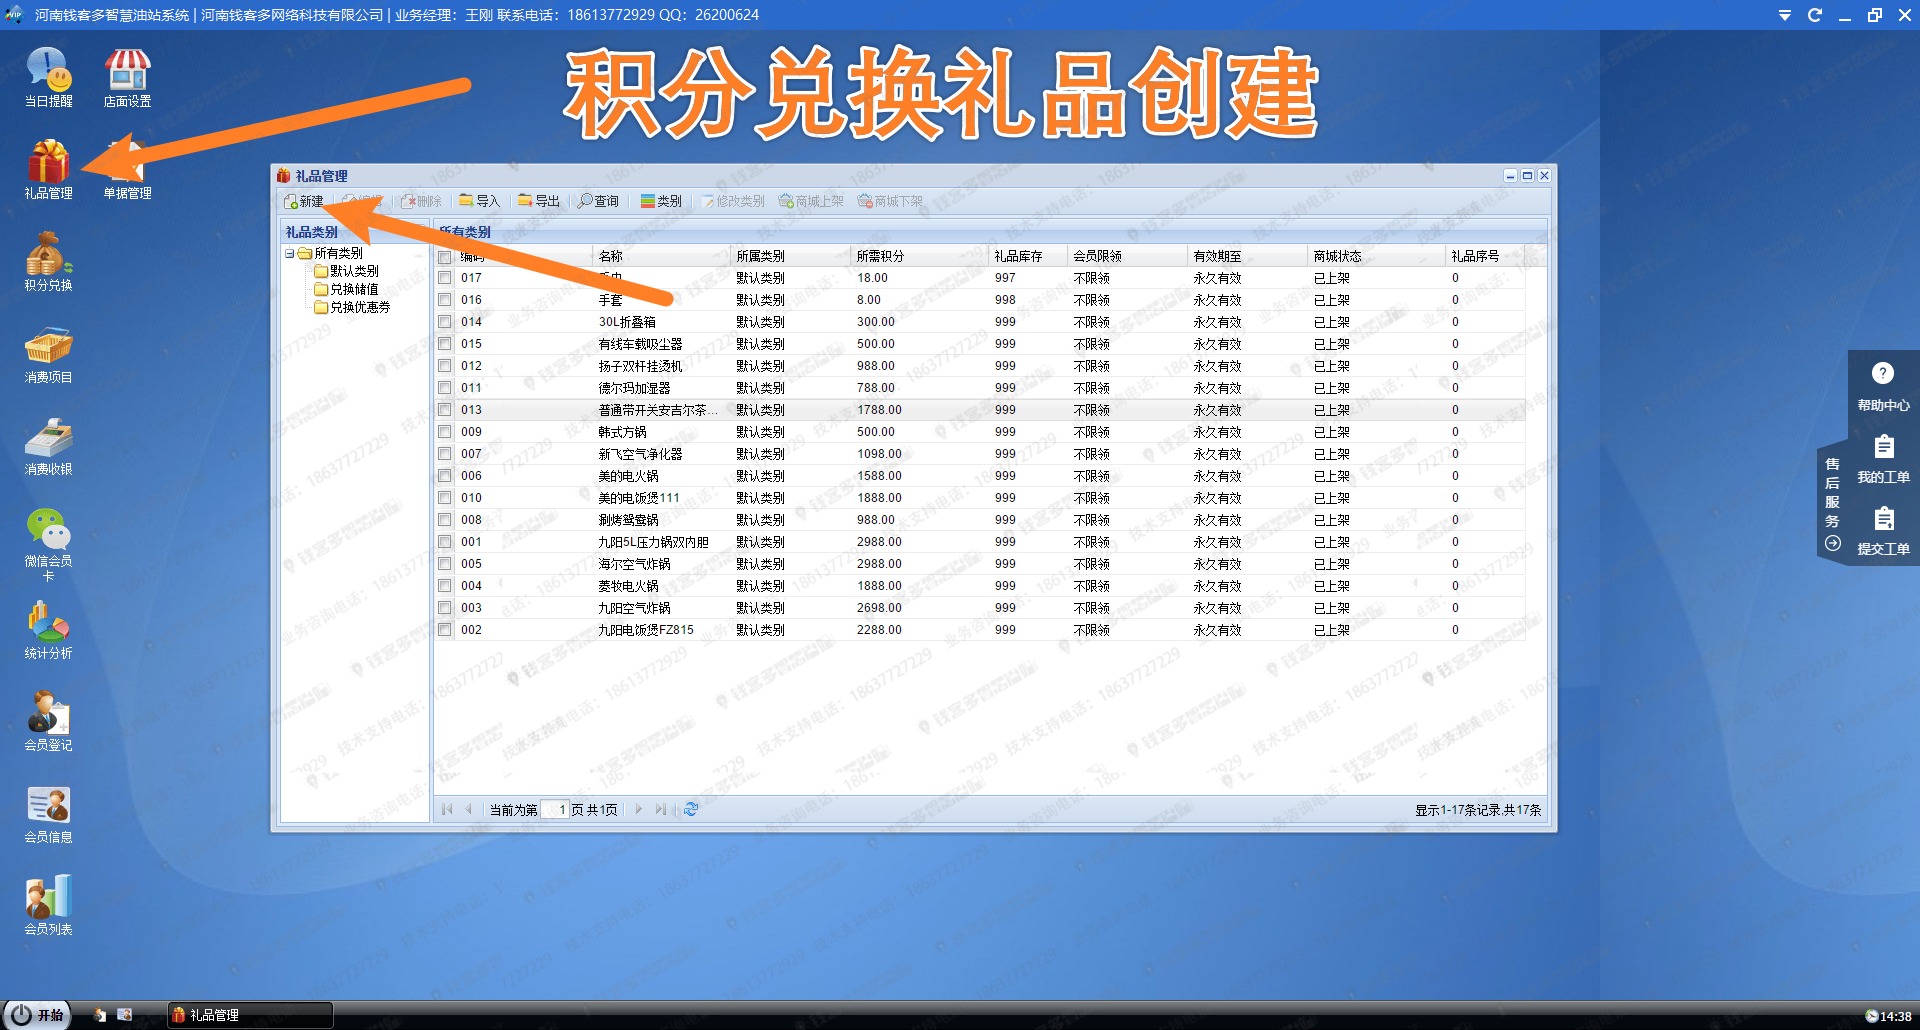Image resolution: width=1920 pixels, height=1030 pixels.
Task: Click the 开始 start button on taskbar
Action: [37, 1015]
